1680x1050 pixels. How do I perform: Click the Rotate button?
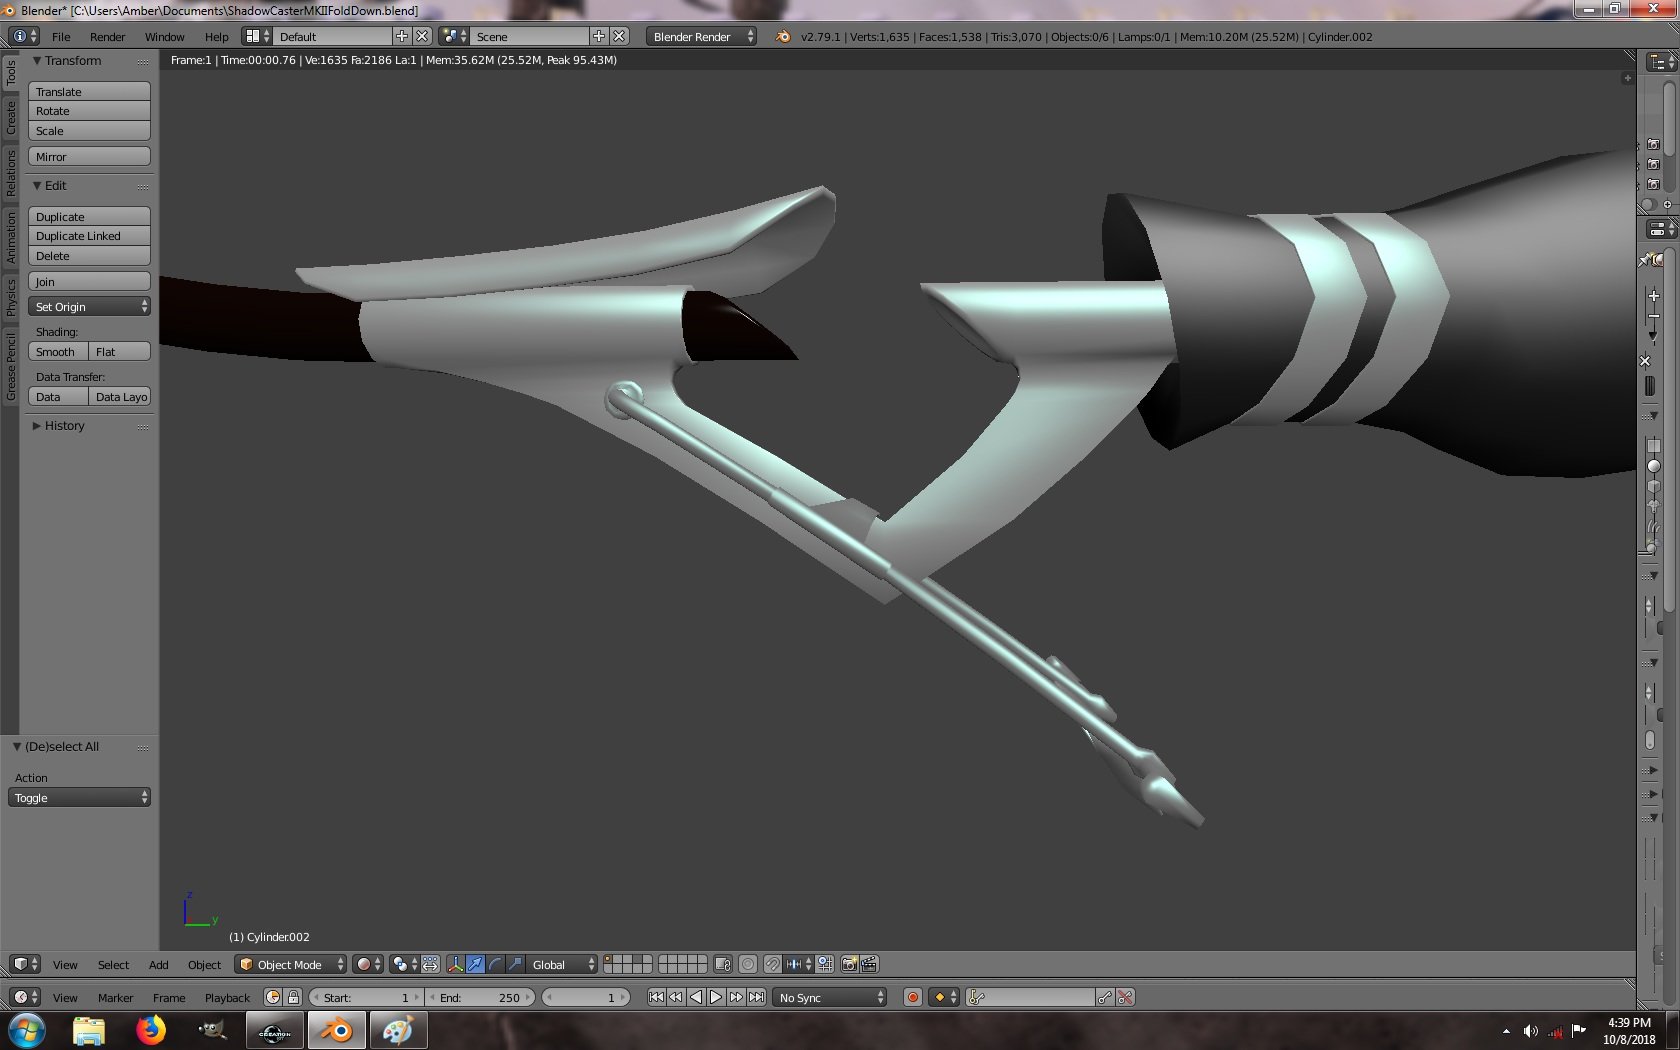click(89, 111)
